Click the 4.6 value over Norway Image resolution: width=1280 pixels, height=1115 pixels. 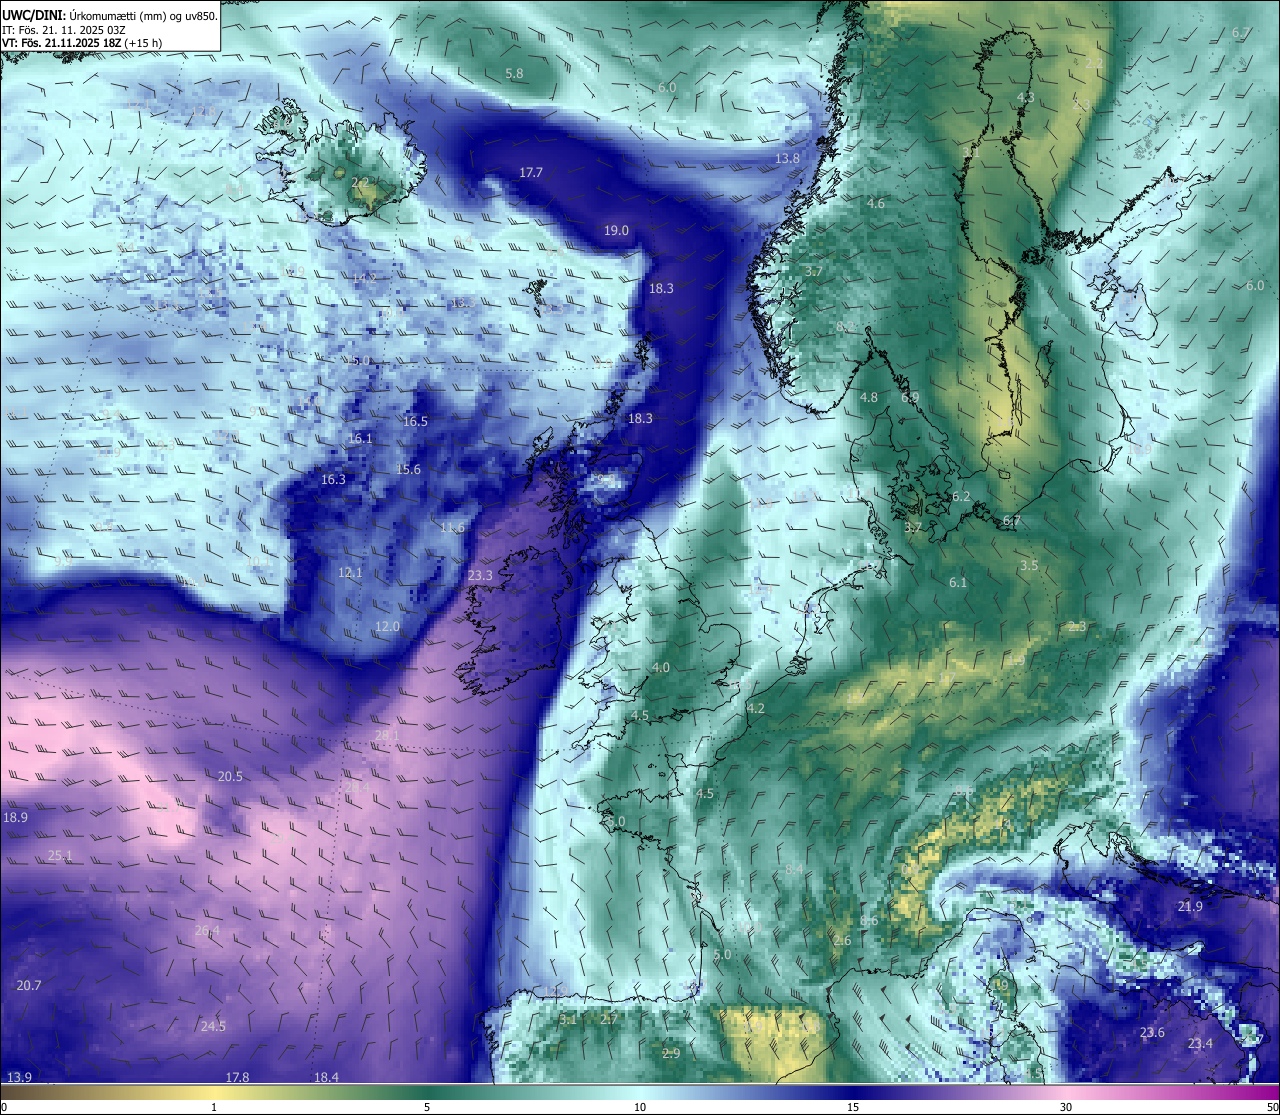876,204
